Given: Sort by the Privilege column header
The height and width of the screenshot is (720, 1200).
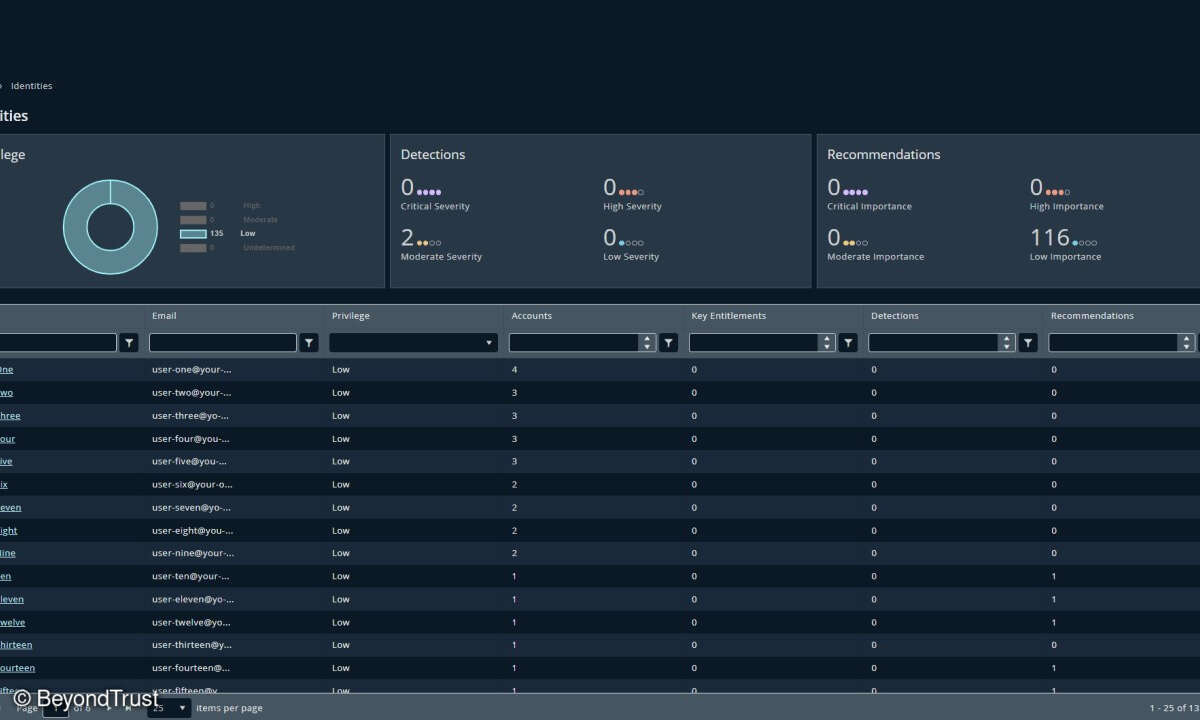Looking at the screenshot, I should click(351, 316).
